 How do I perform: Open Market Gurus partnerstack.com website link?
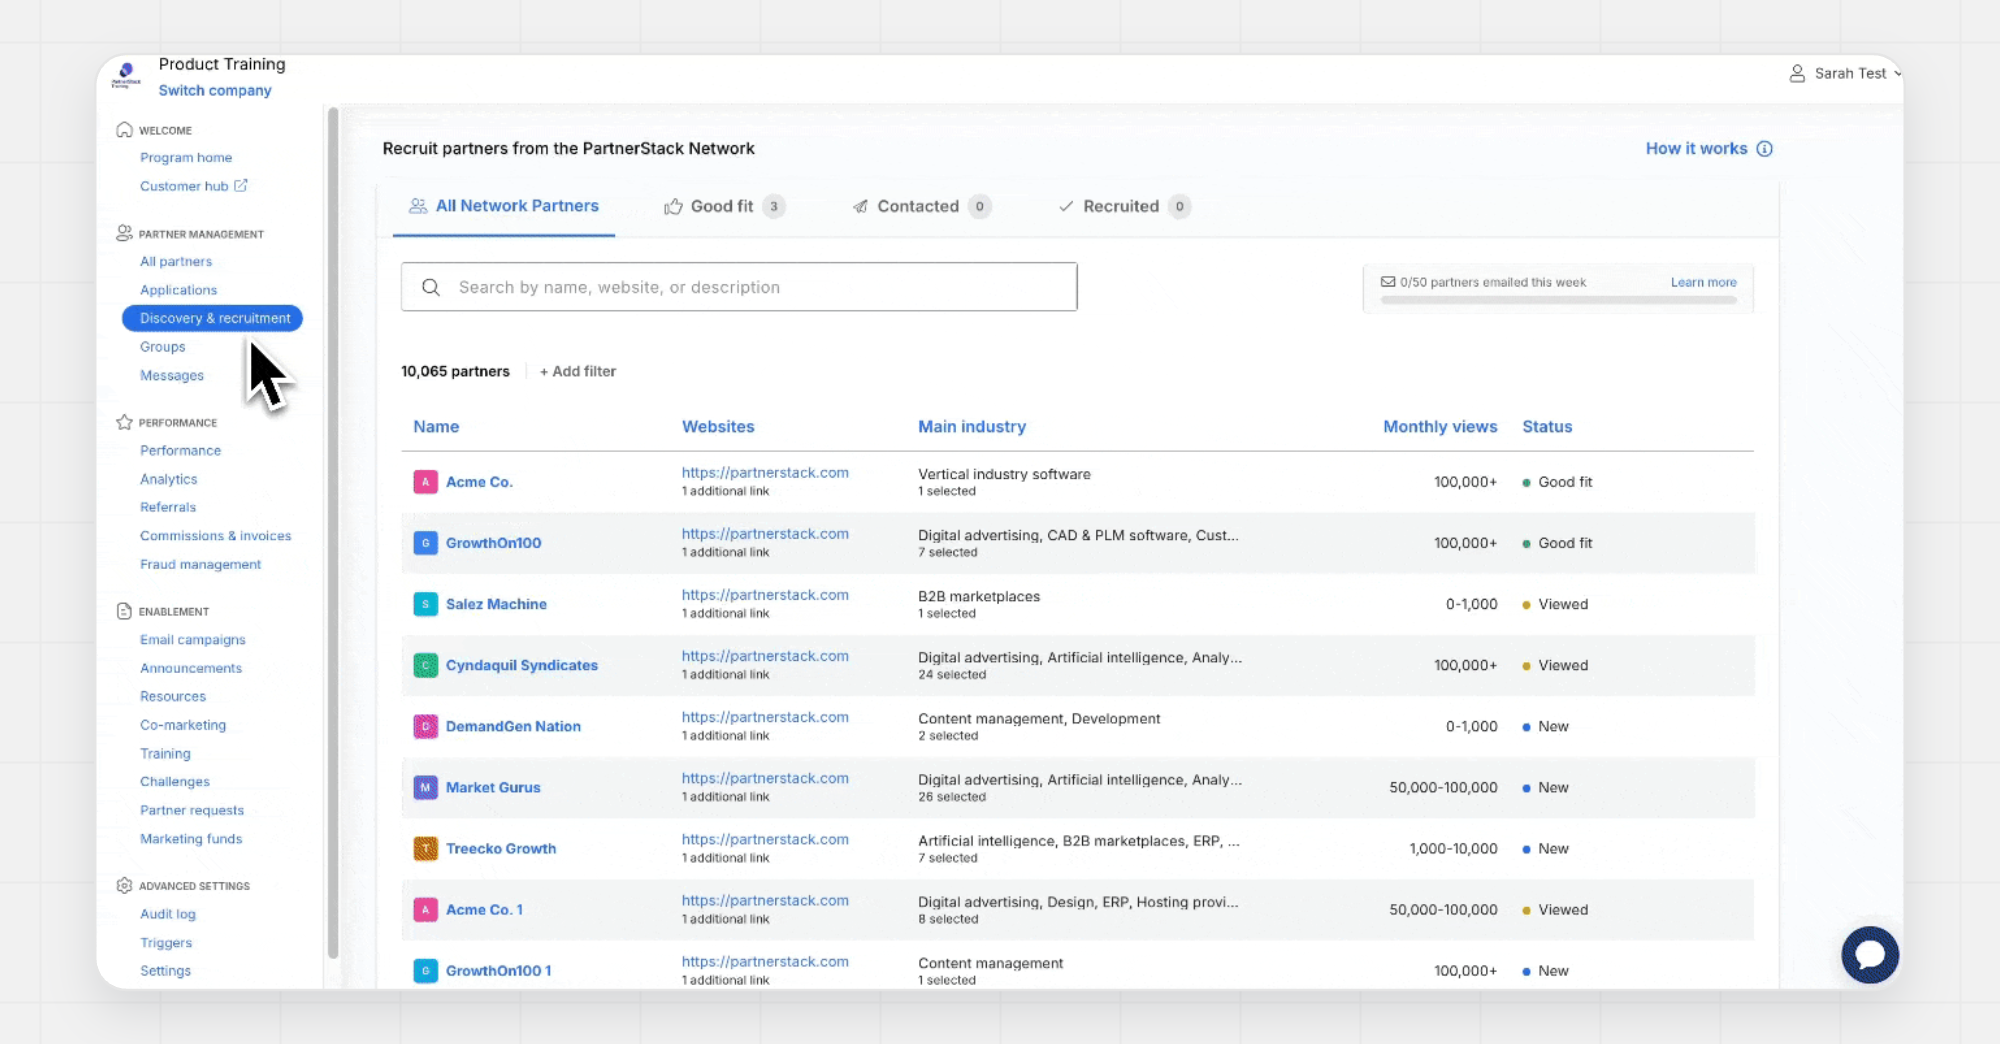tap(765, 778)
